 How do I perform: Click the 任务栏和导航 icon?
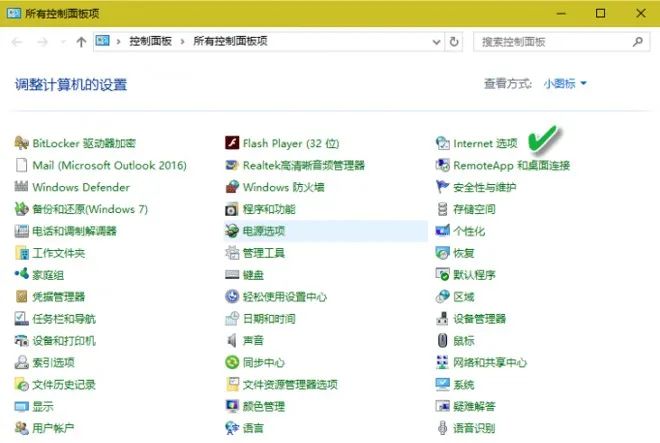coord(21,318)
